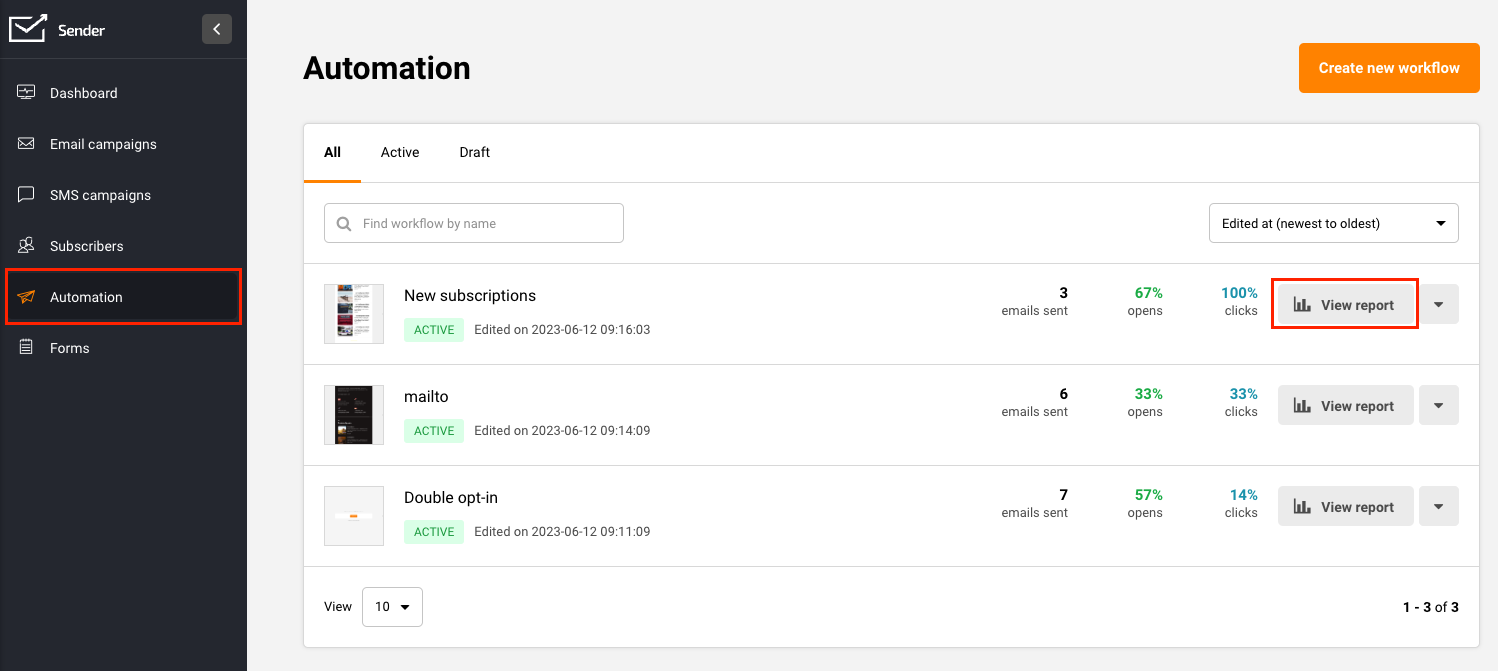
Task: Click the Forms document icon
Action: [x=27, y=348]
